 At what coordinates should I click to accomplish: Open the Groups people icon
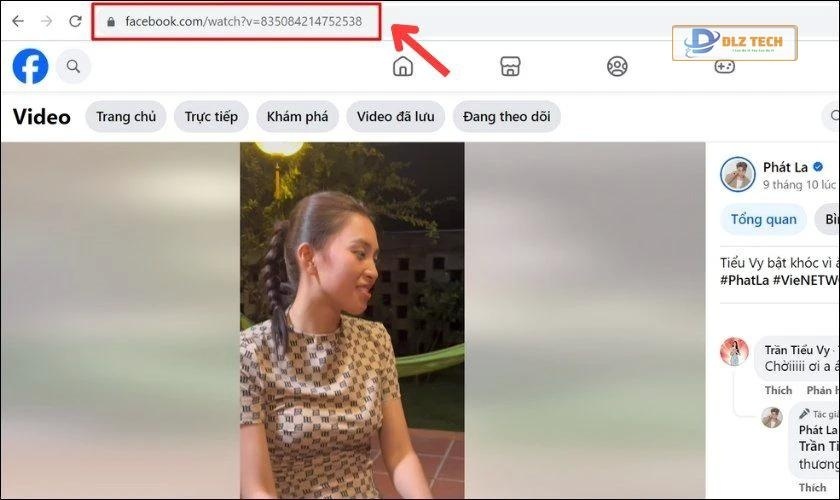click(617, 66)
